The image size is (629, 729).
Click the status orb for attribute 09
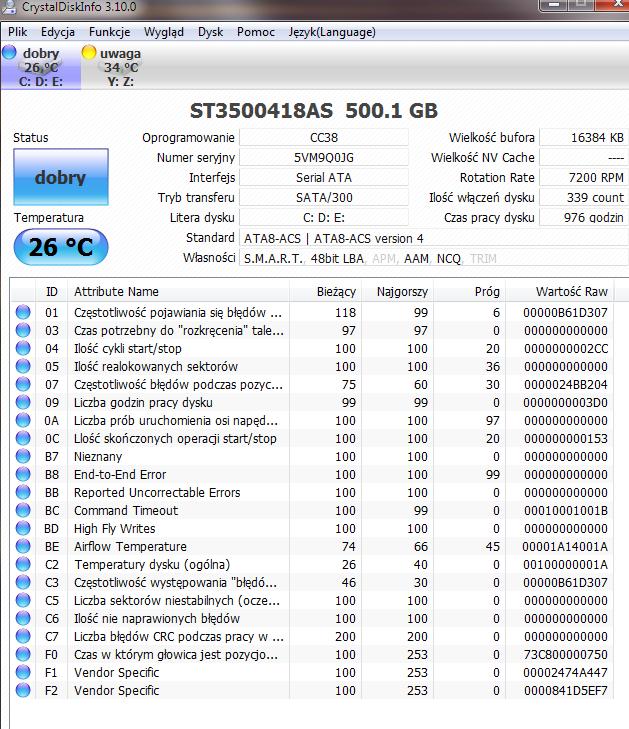click(x=23, y=402)
